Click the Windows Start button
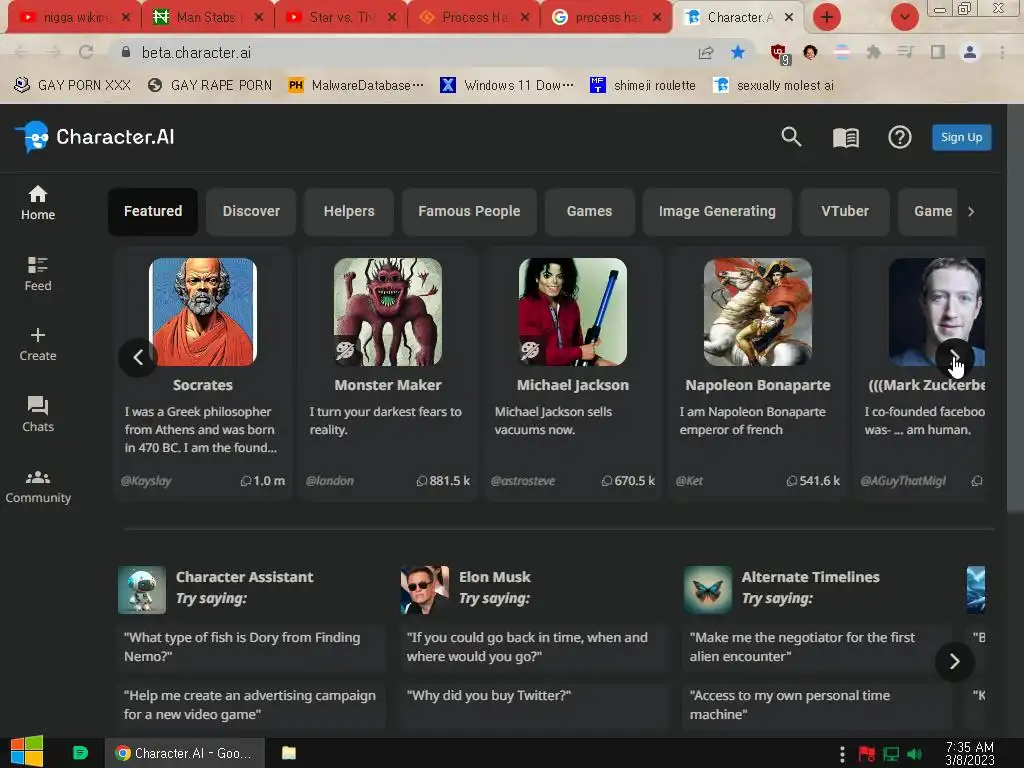The image size is (1024, 768). (27, 752)
